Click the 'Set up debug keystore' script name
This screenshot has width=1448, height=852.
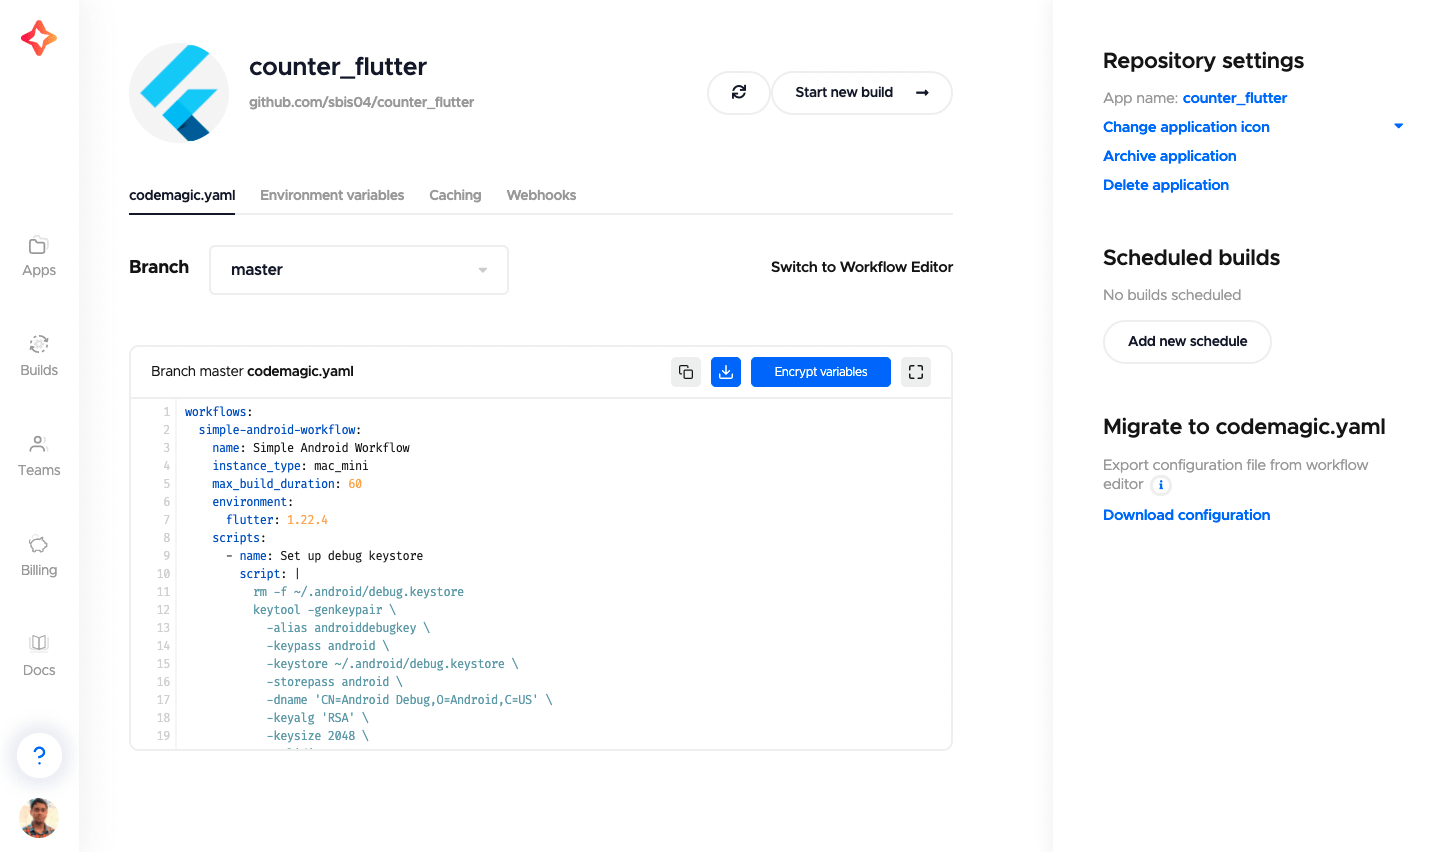point(351,556)
